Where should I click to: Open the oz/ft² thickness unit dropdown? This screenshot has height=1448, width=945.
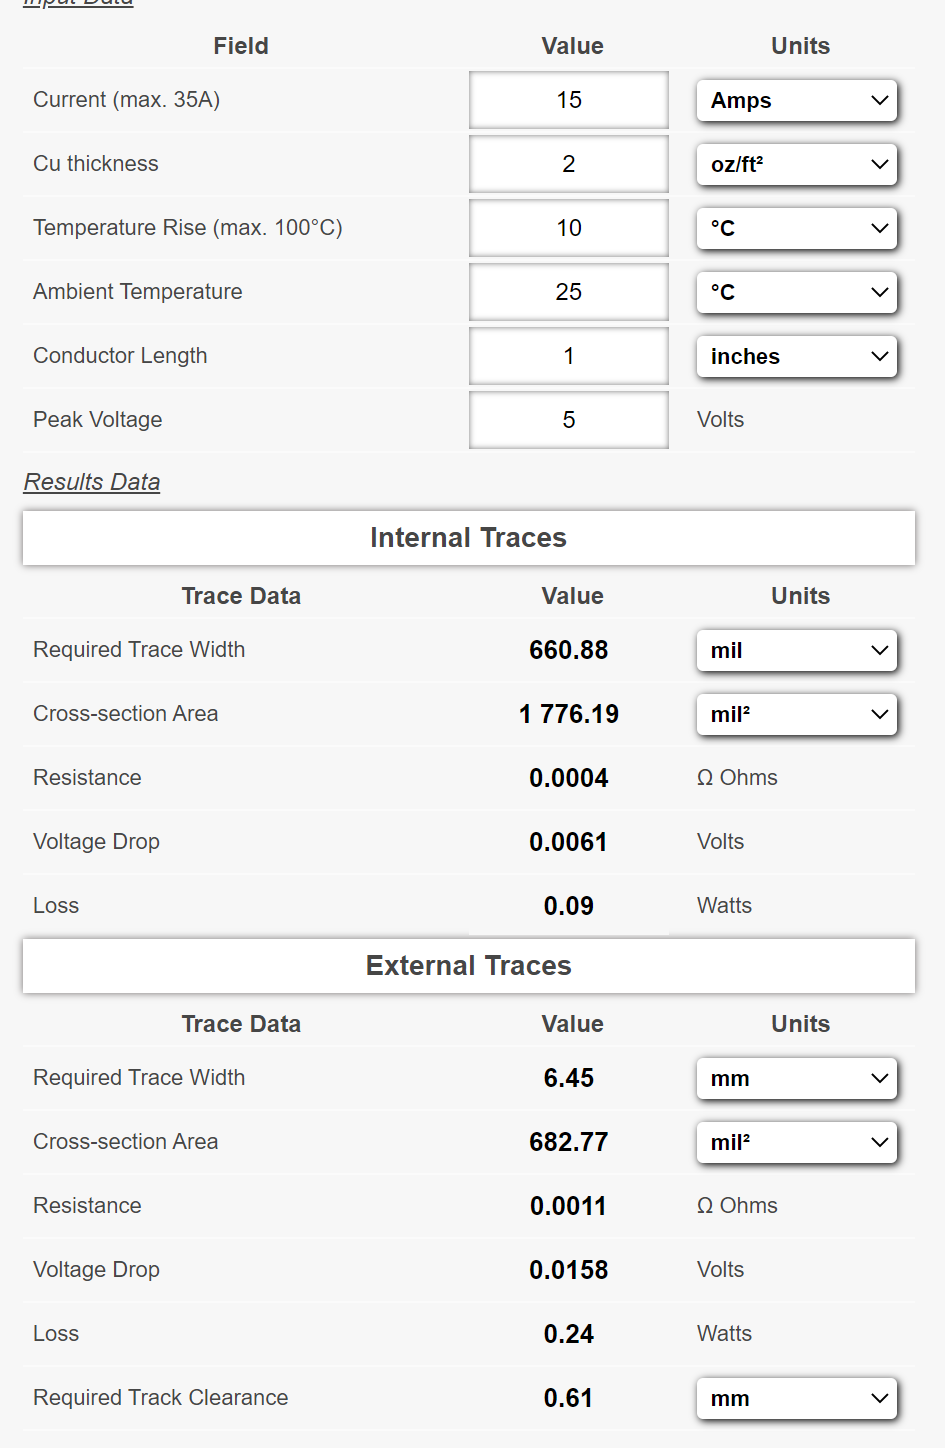pos(796,165)
